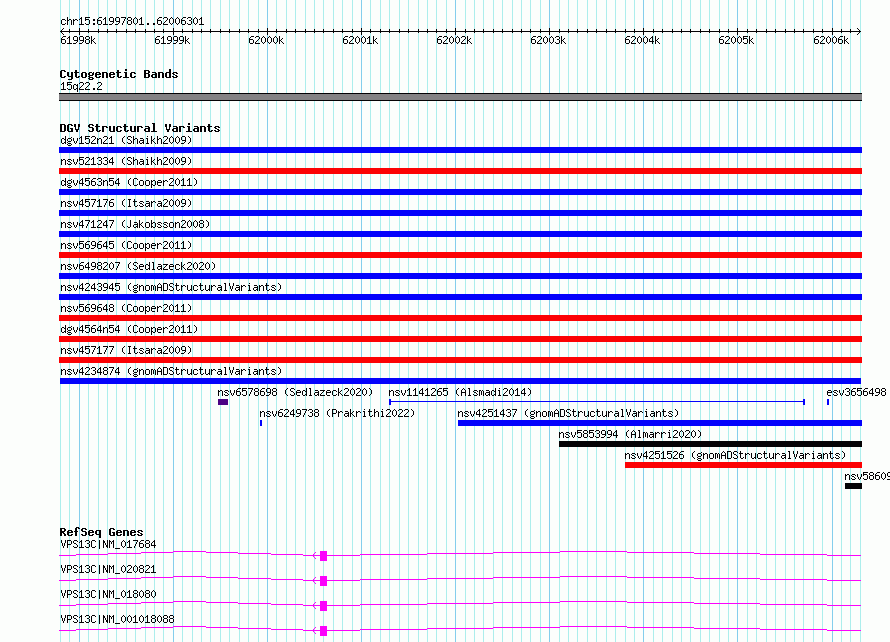
Task: Click the 62002k mark on the ruler
Action: tap(454, 40)
